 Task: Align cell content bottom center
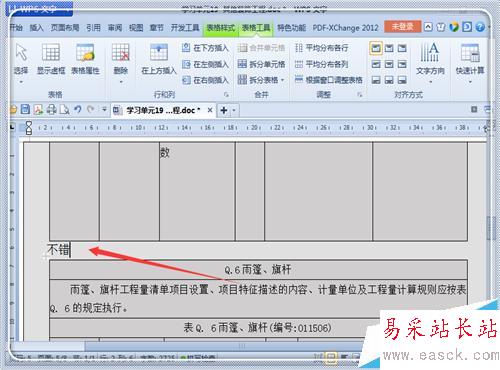pos(389,80)
